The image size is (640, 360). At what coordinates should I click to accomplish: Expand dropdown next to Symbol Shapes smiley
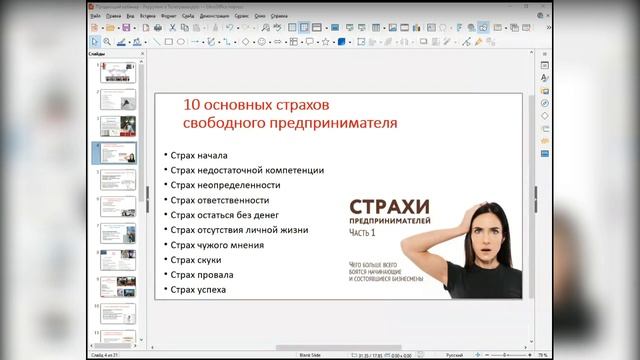(x=270, y=42)
